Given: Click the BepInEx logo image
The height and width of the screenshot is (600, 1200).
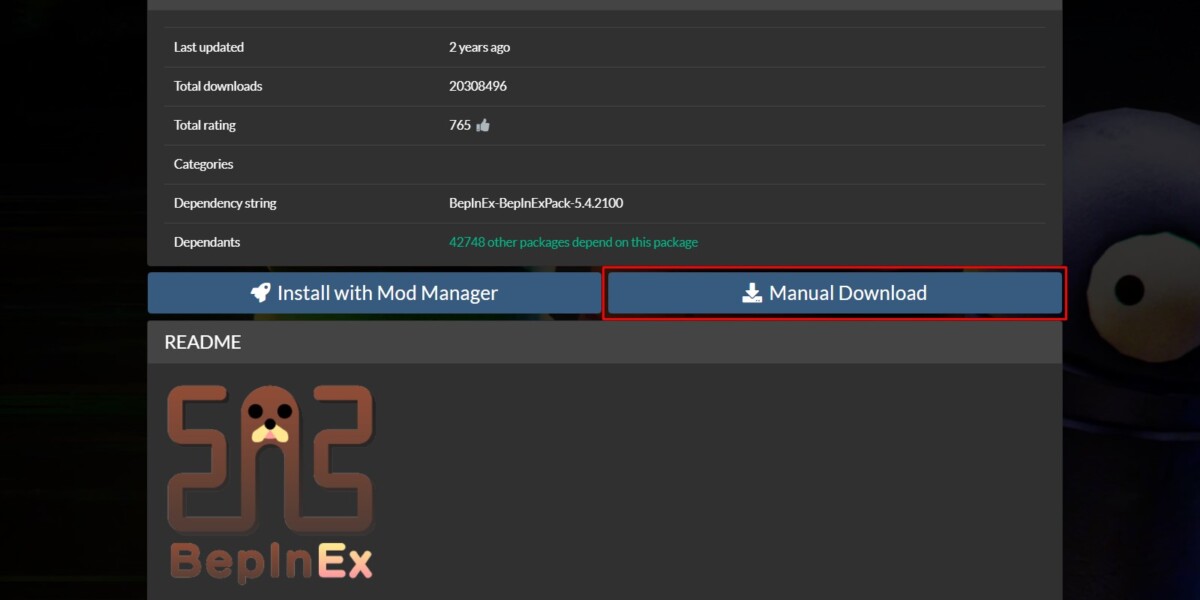Looking at the screenshot, I should point(270,483).
